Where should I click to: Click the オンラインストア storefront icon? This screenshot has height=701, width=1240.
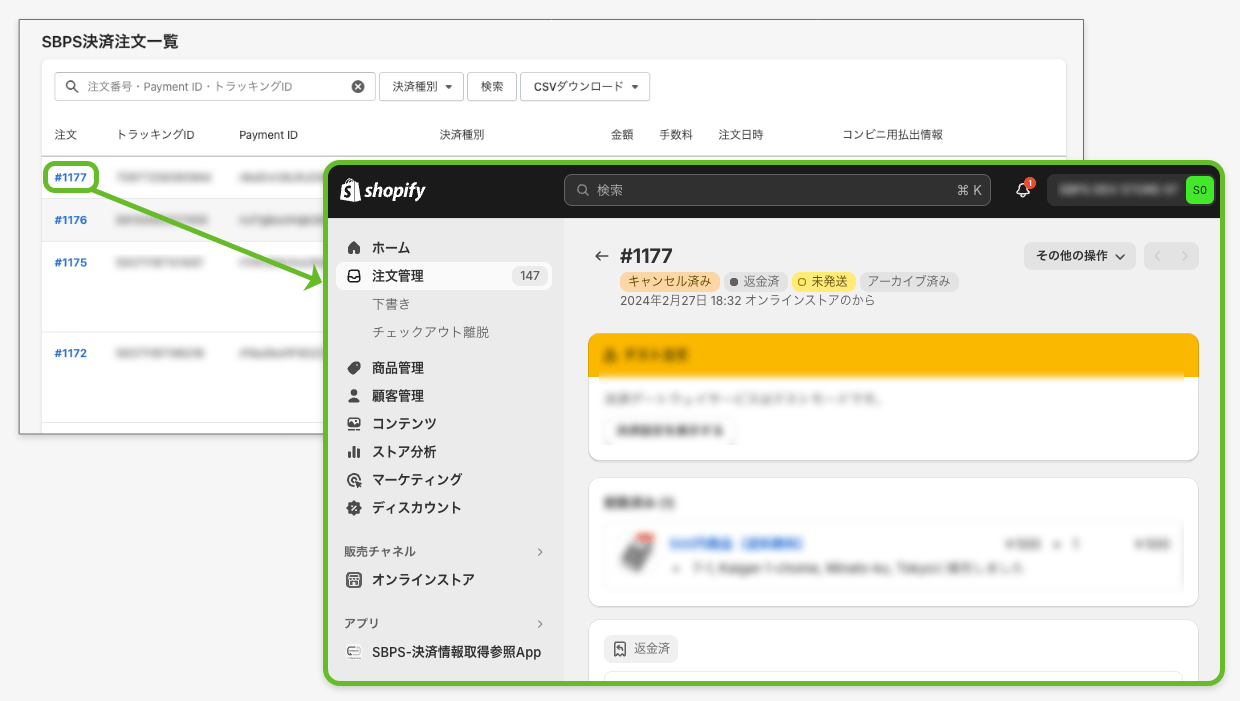coord(354,580)
